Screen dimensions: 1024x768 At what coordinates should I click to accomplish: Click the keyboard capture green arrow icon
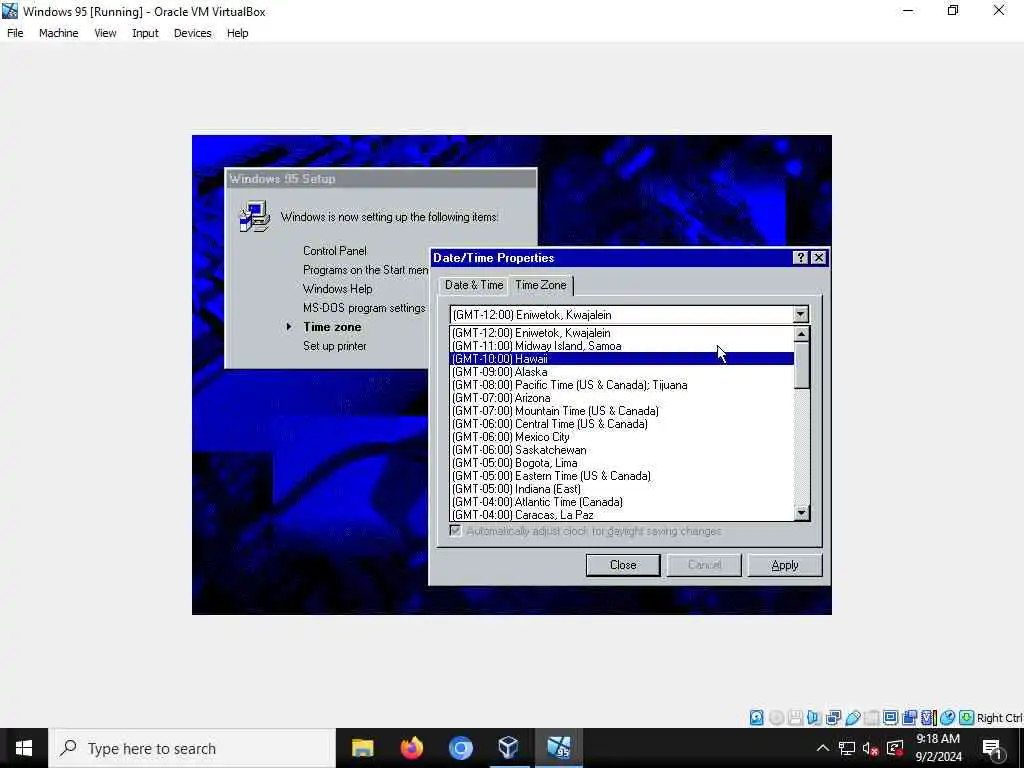click(x=967, y=718)
